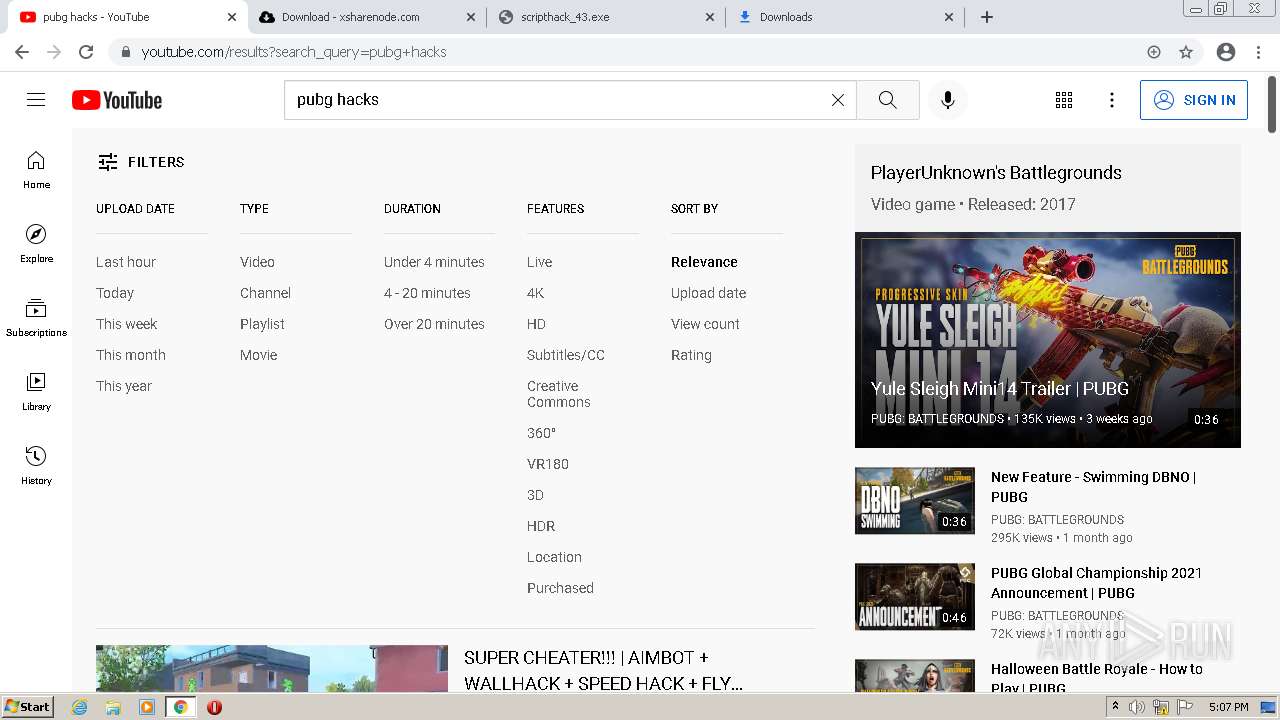Sort results by Rating

click(x=691, y=355)
